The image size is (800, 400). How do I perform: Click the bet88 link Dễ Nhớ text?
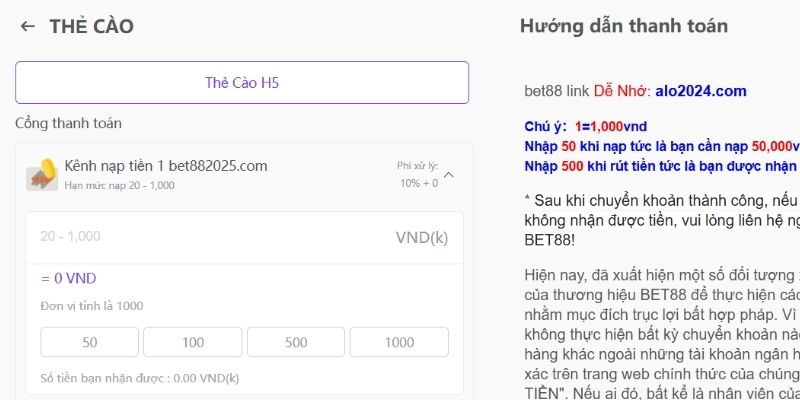coord(588,91)
